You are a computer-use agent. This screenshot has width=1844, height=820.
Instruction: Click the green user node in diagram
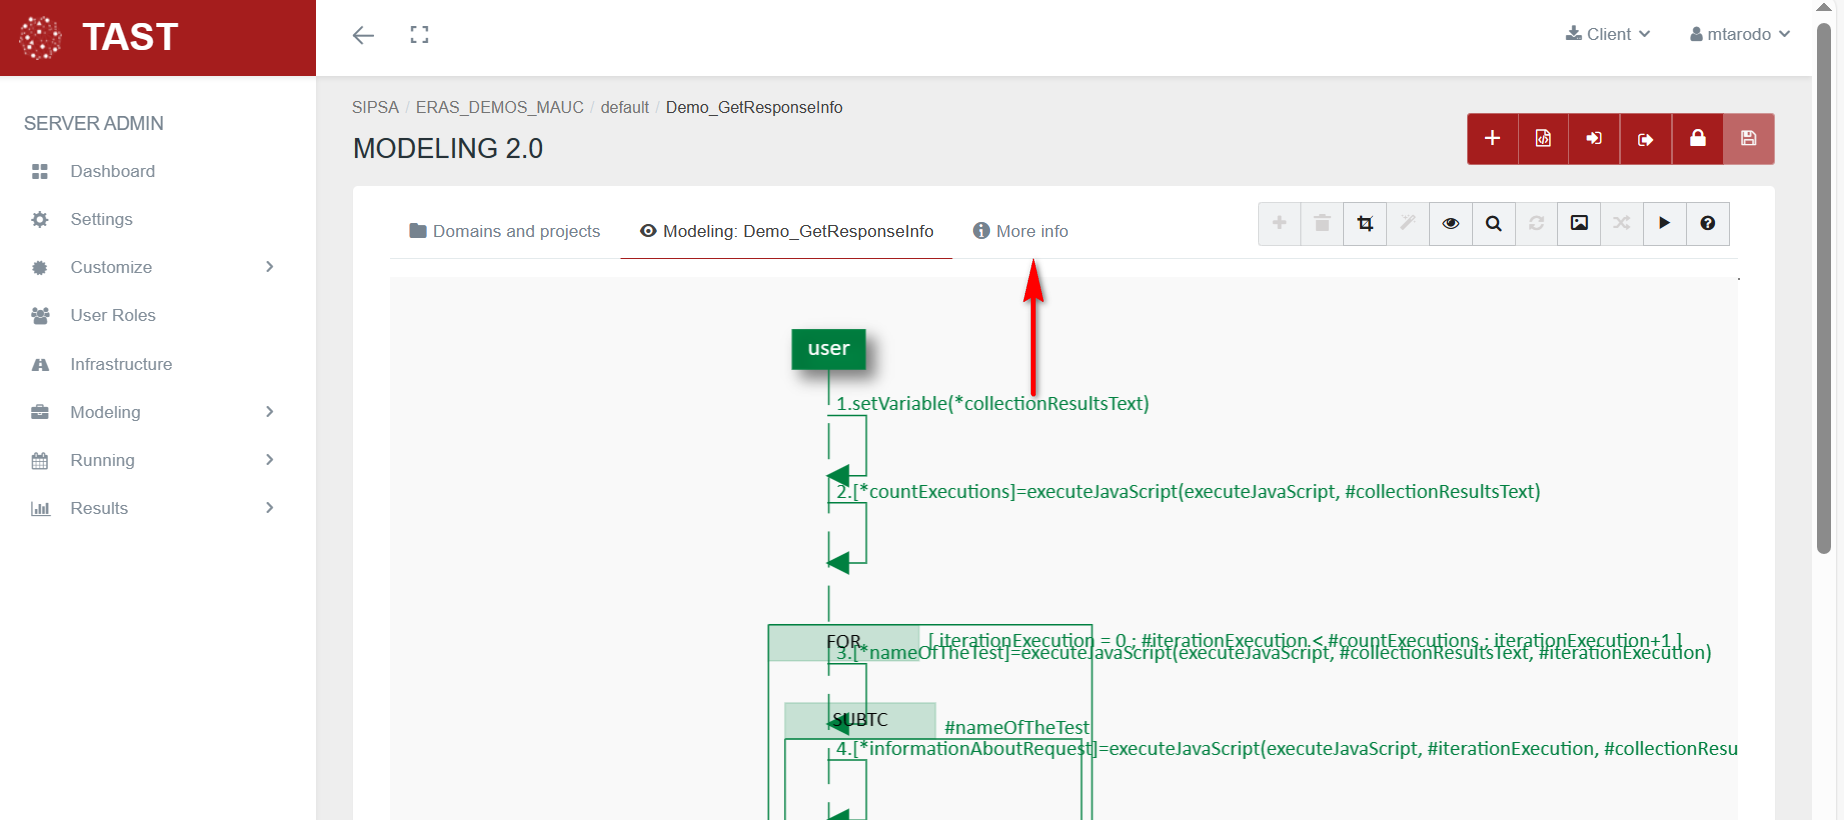click(x=828, y=349)
